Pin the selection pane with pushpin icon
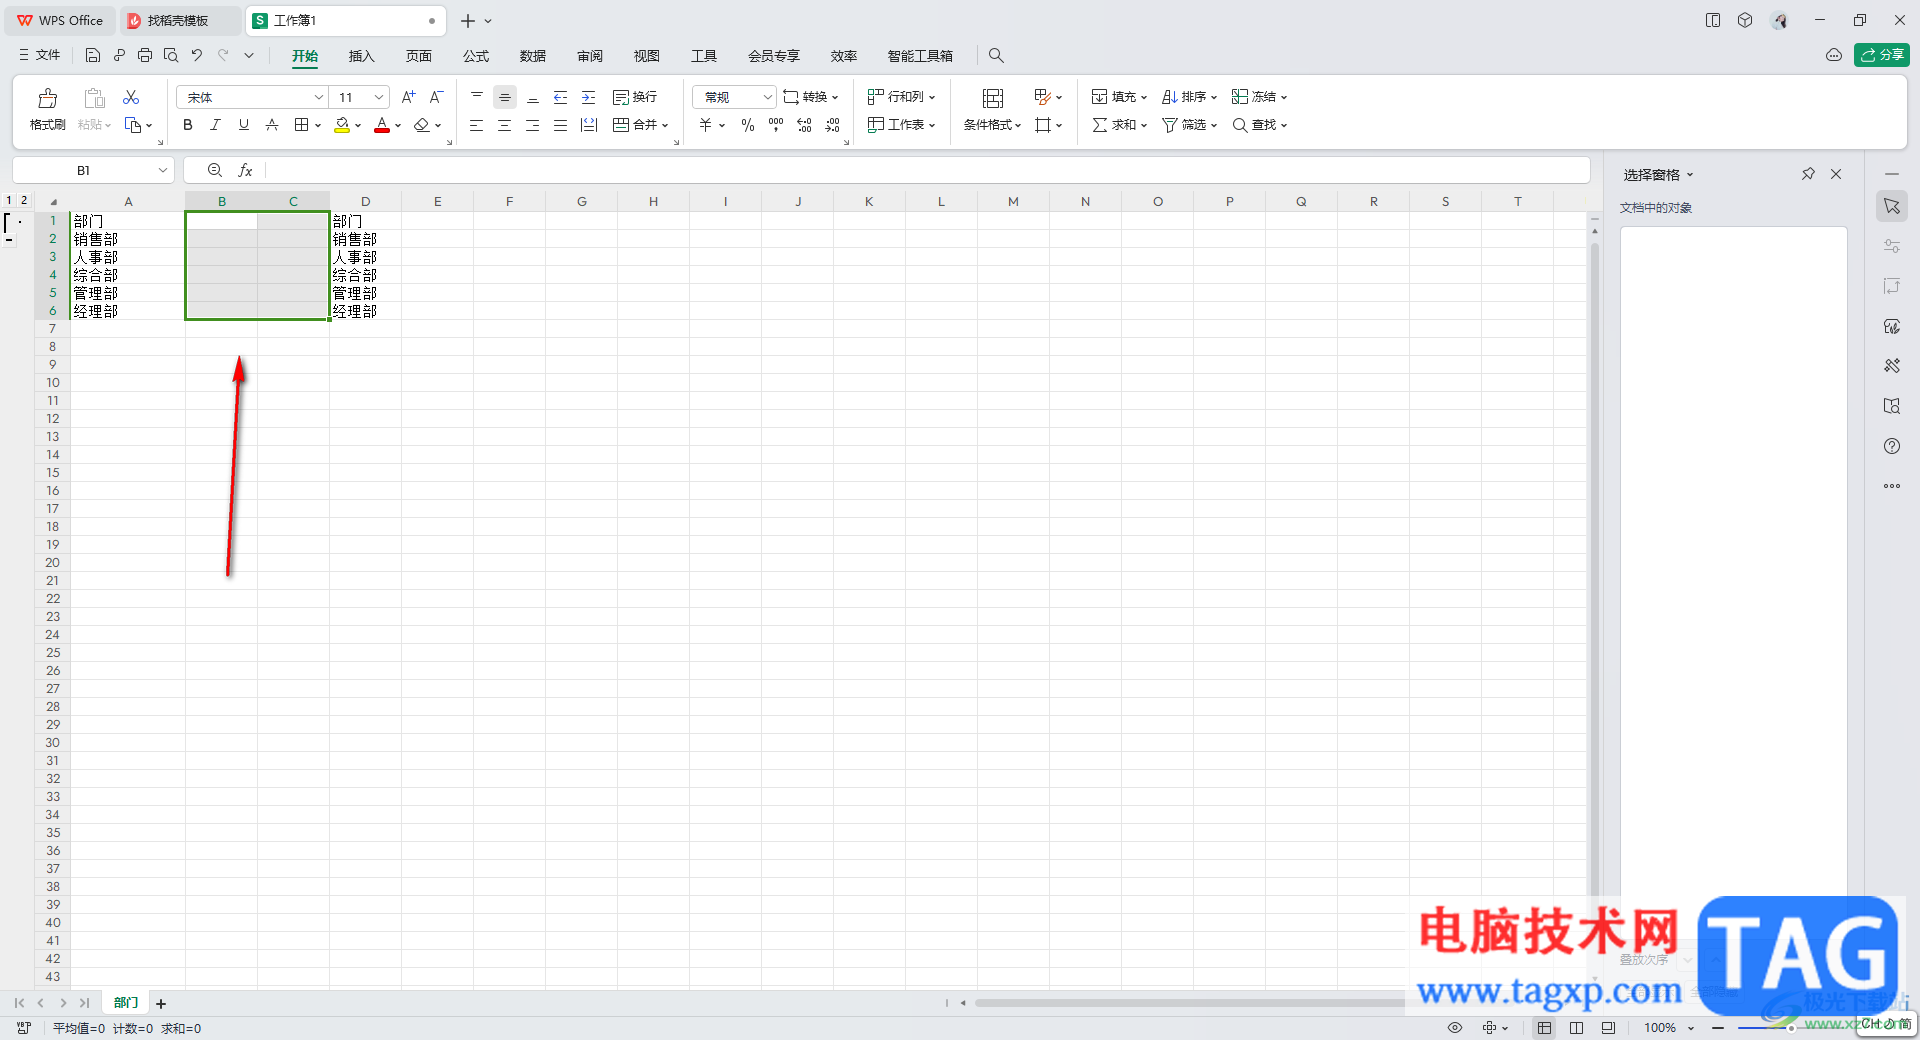This screenshot has width=1920, height=1040. click(x=1808, y=174)
